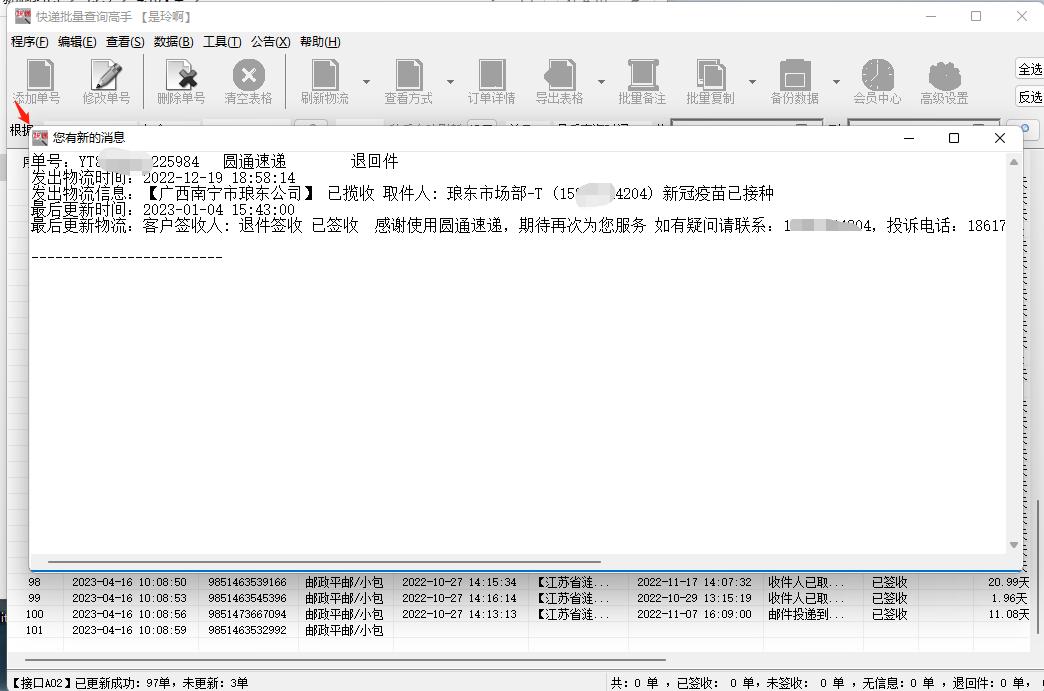Viewport: 1044px width, 691px height.
Task: Click the 反选 invert-selection button
Action: [1032, 94]
